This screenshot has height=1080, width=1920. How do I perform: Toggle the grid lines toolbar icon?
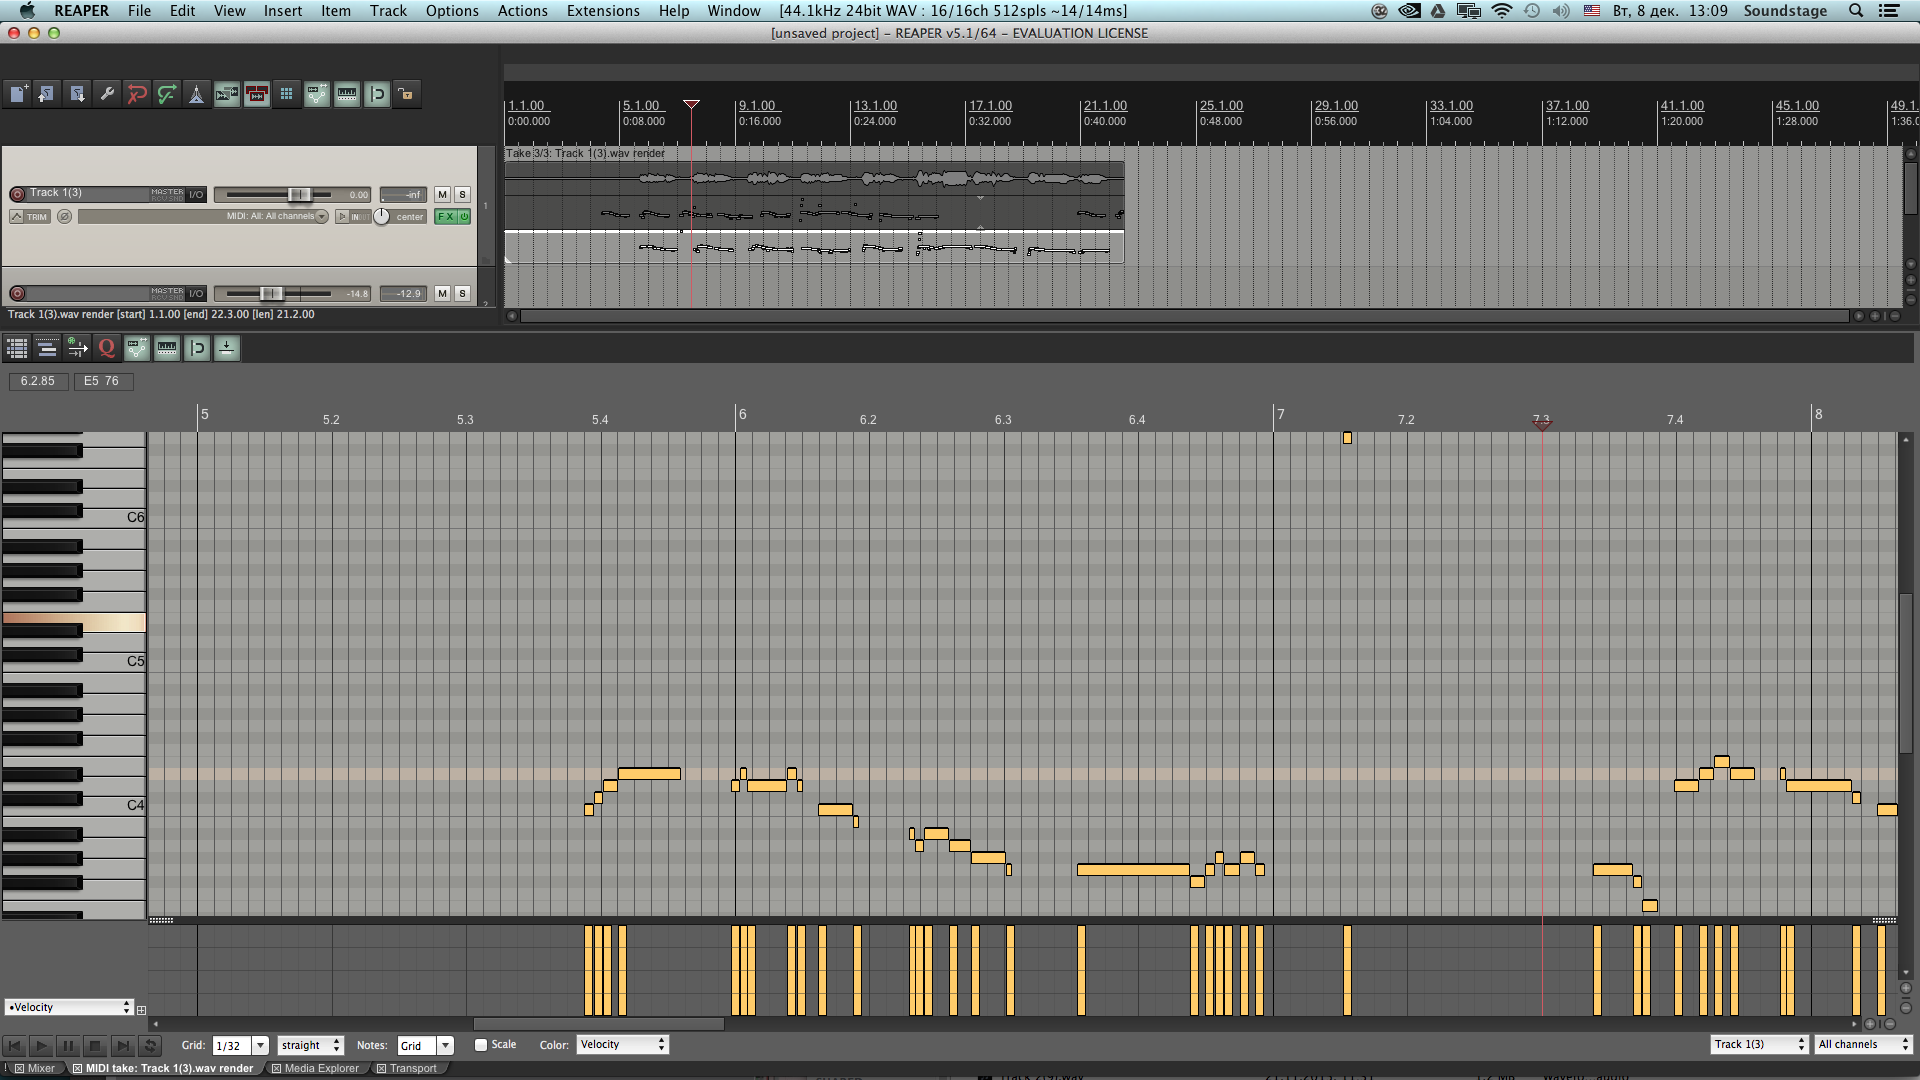pyautogui.click(x=287, y=94)
